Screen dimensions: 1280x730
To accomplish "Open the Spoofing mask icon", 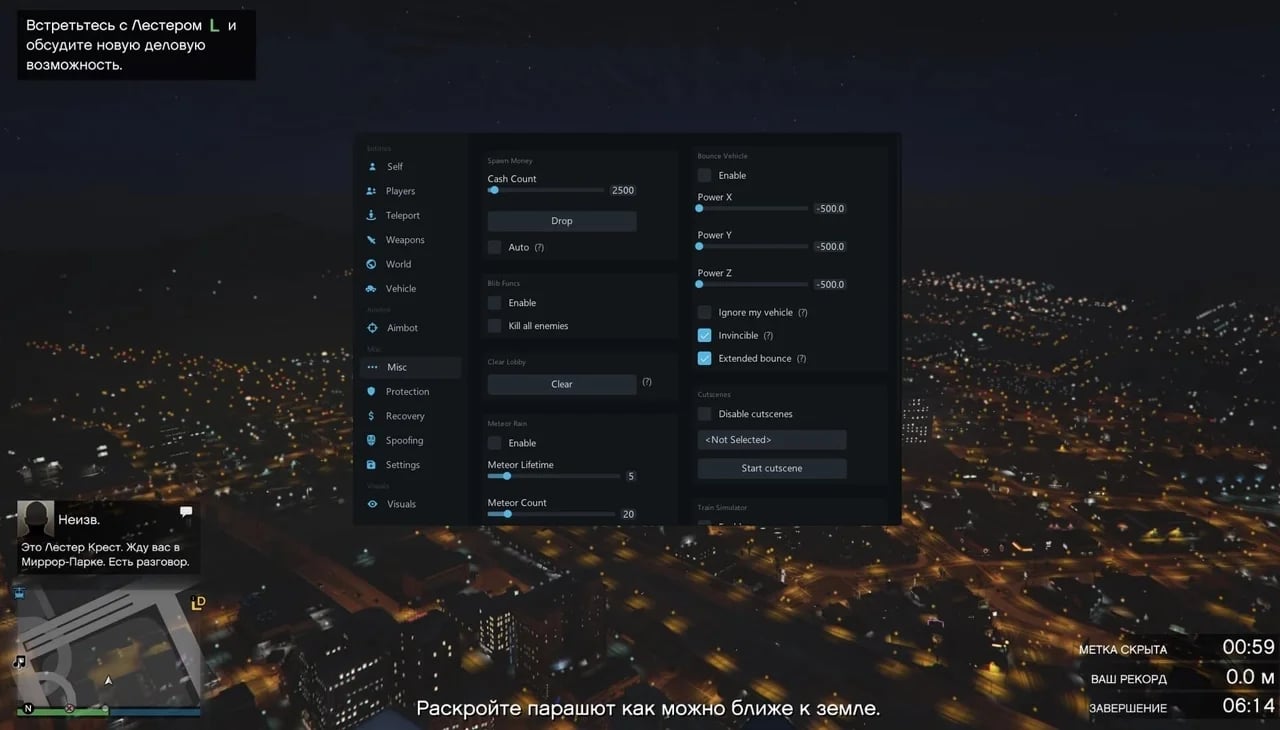I will click(372, 440).
